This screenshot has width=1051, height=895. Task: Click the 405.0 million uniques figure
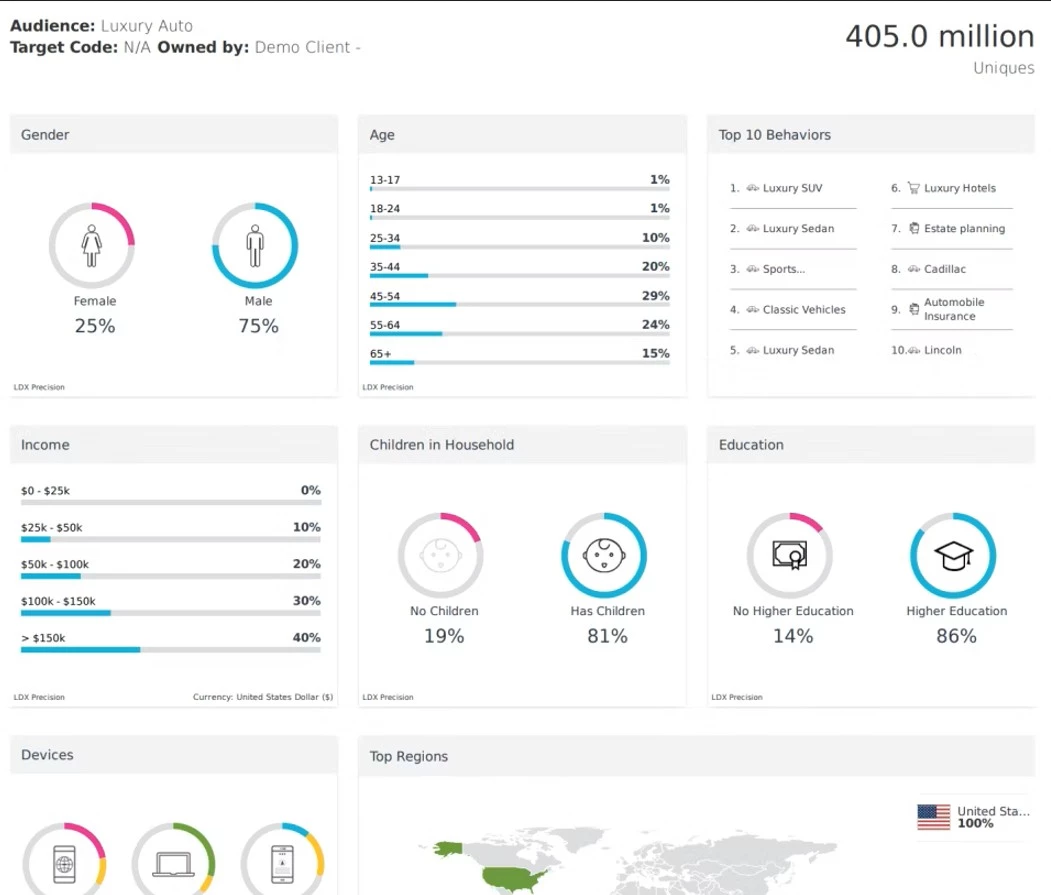(x=940, y=36)
